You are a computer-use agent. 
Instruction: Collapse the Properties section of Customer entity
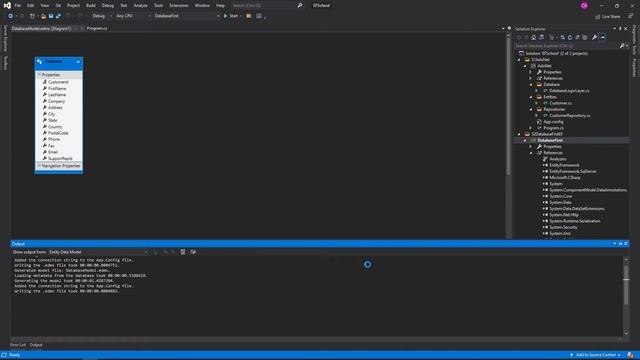point(39,75)
